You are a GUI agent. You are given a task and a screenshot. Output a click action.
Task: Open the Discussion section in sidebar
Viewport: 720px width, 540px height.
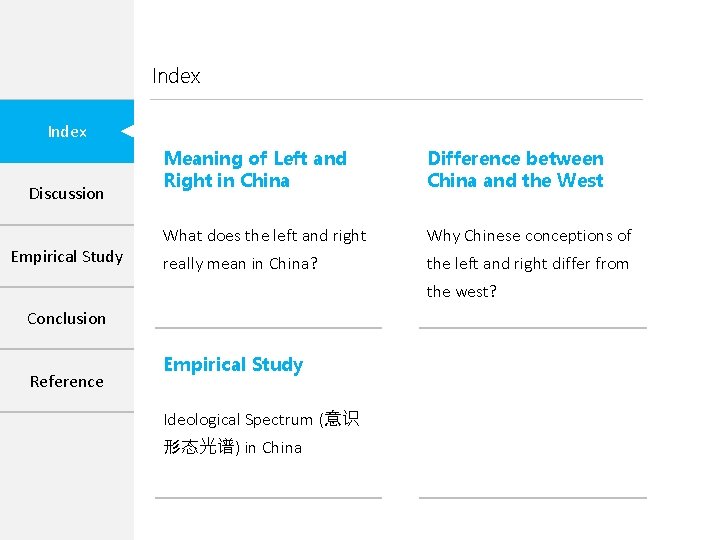pyautogui.click(x=66, y=194)
